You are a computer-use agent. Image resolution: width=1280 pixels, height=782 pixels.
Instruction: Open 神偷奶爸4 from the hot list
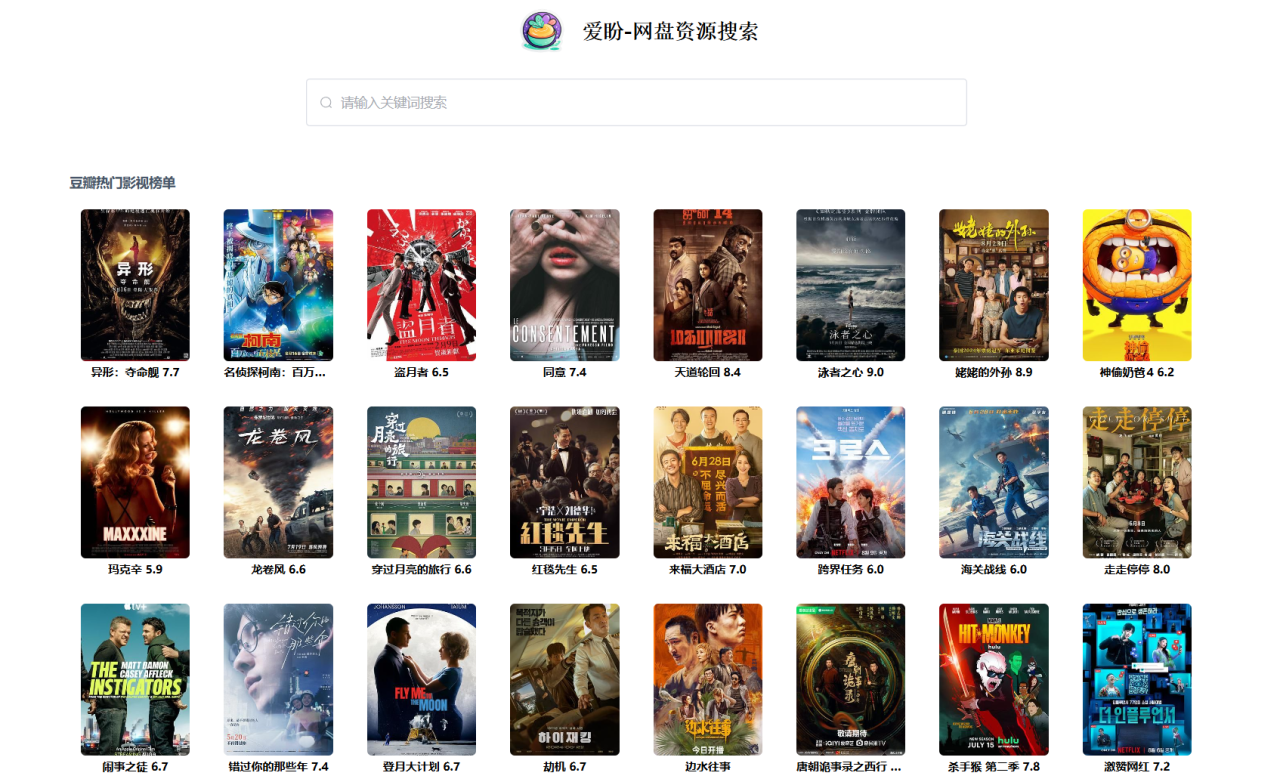(1136, 284)
